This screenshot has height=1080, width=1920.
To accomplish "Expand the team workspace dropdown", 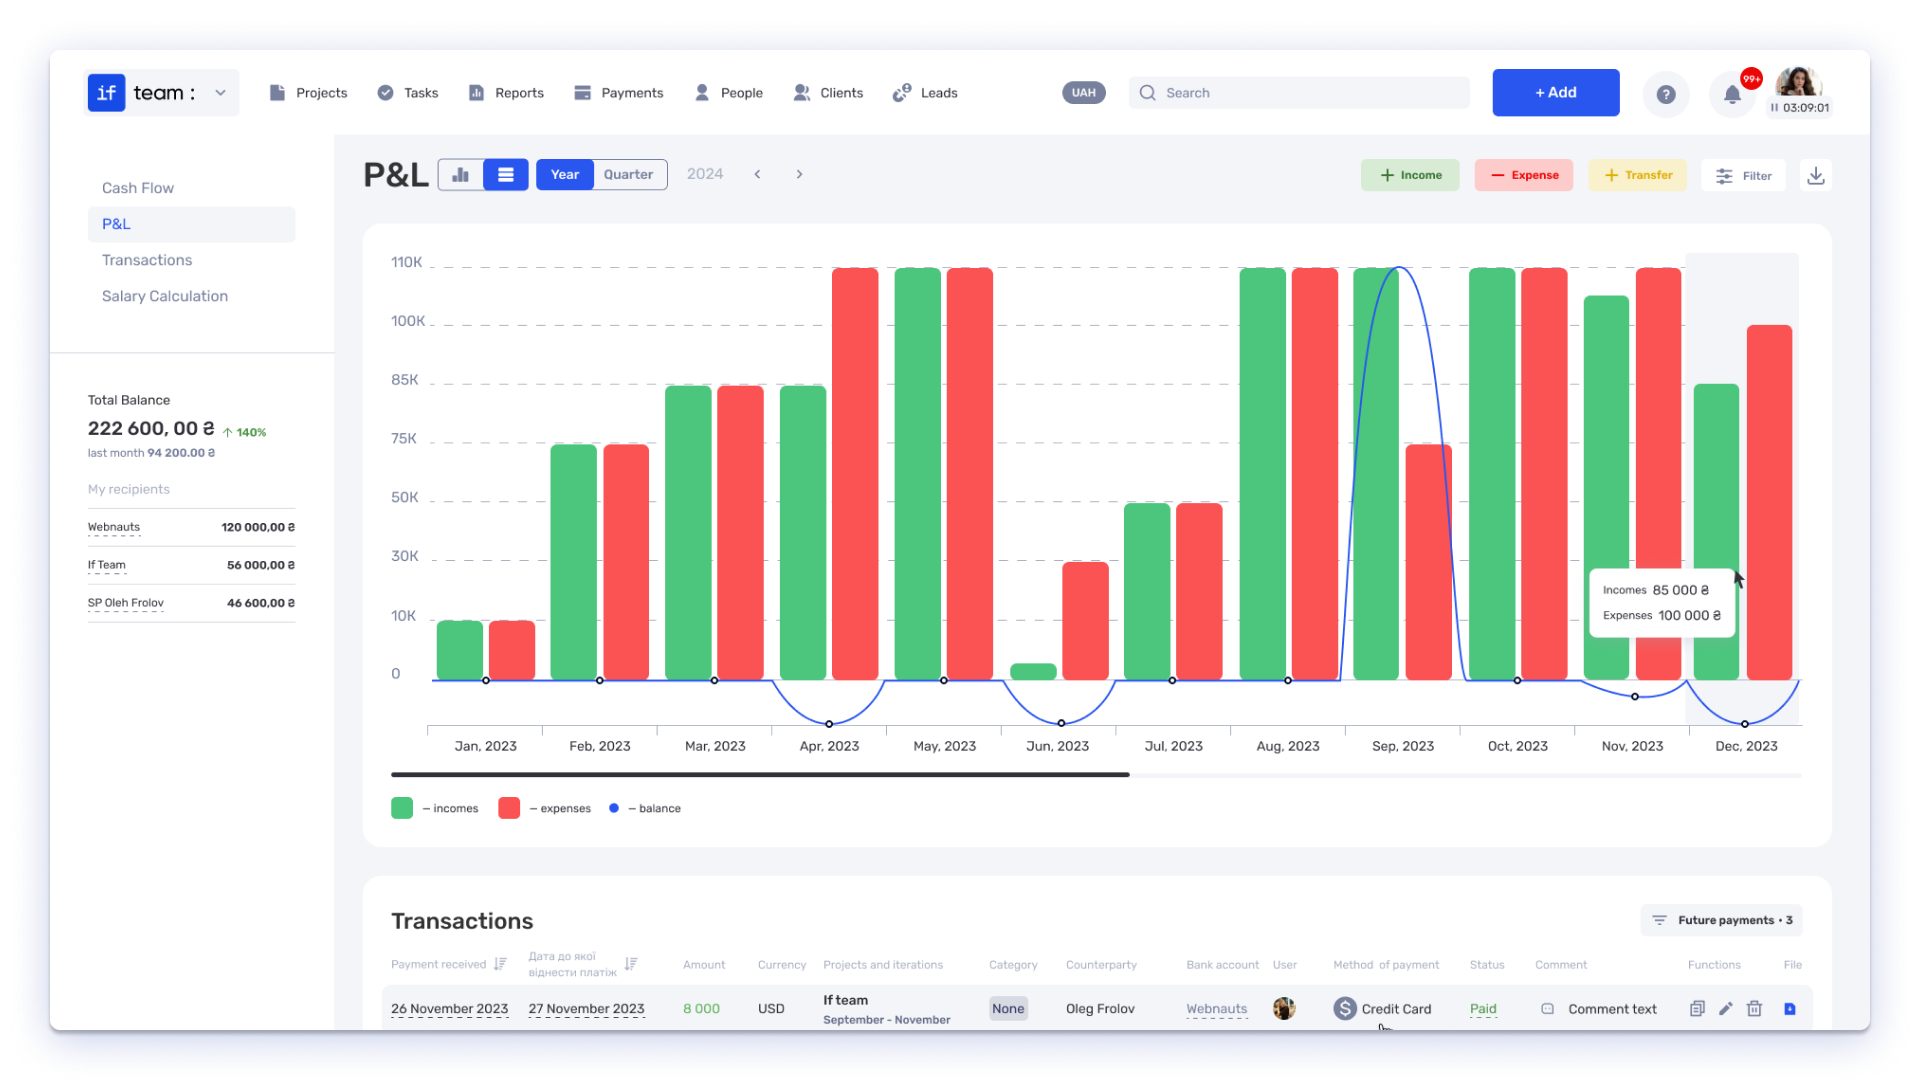I will pyautogui.click(x=220, y=93).
